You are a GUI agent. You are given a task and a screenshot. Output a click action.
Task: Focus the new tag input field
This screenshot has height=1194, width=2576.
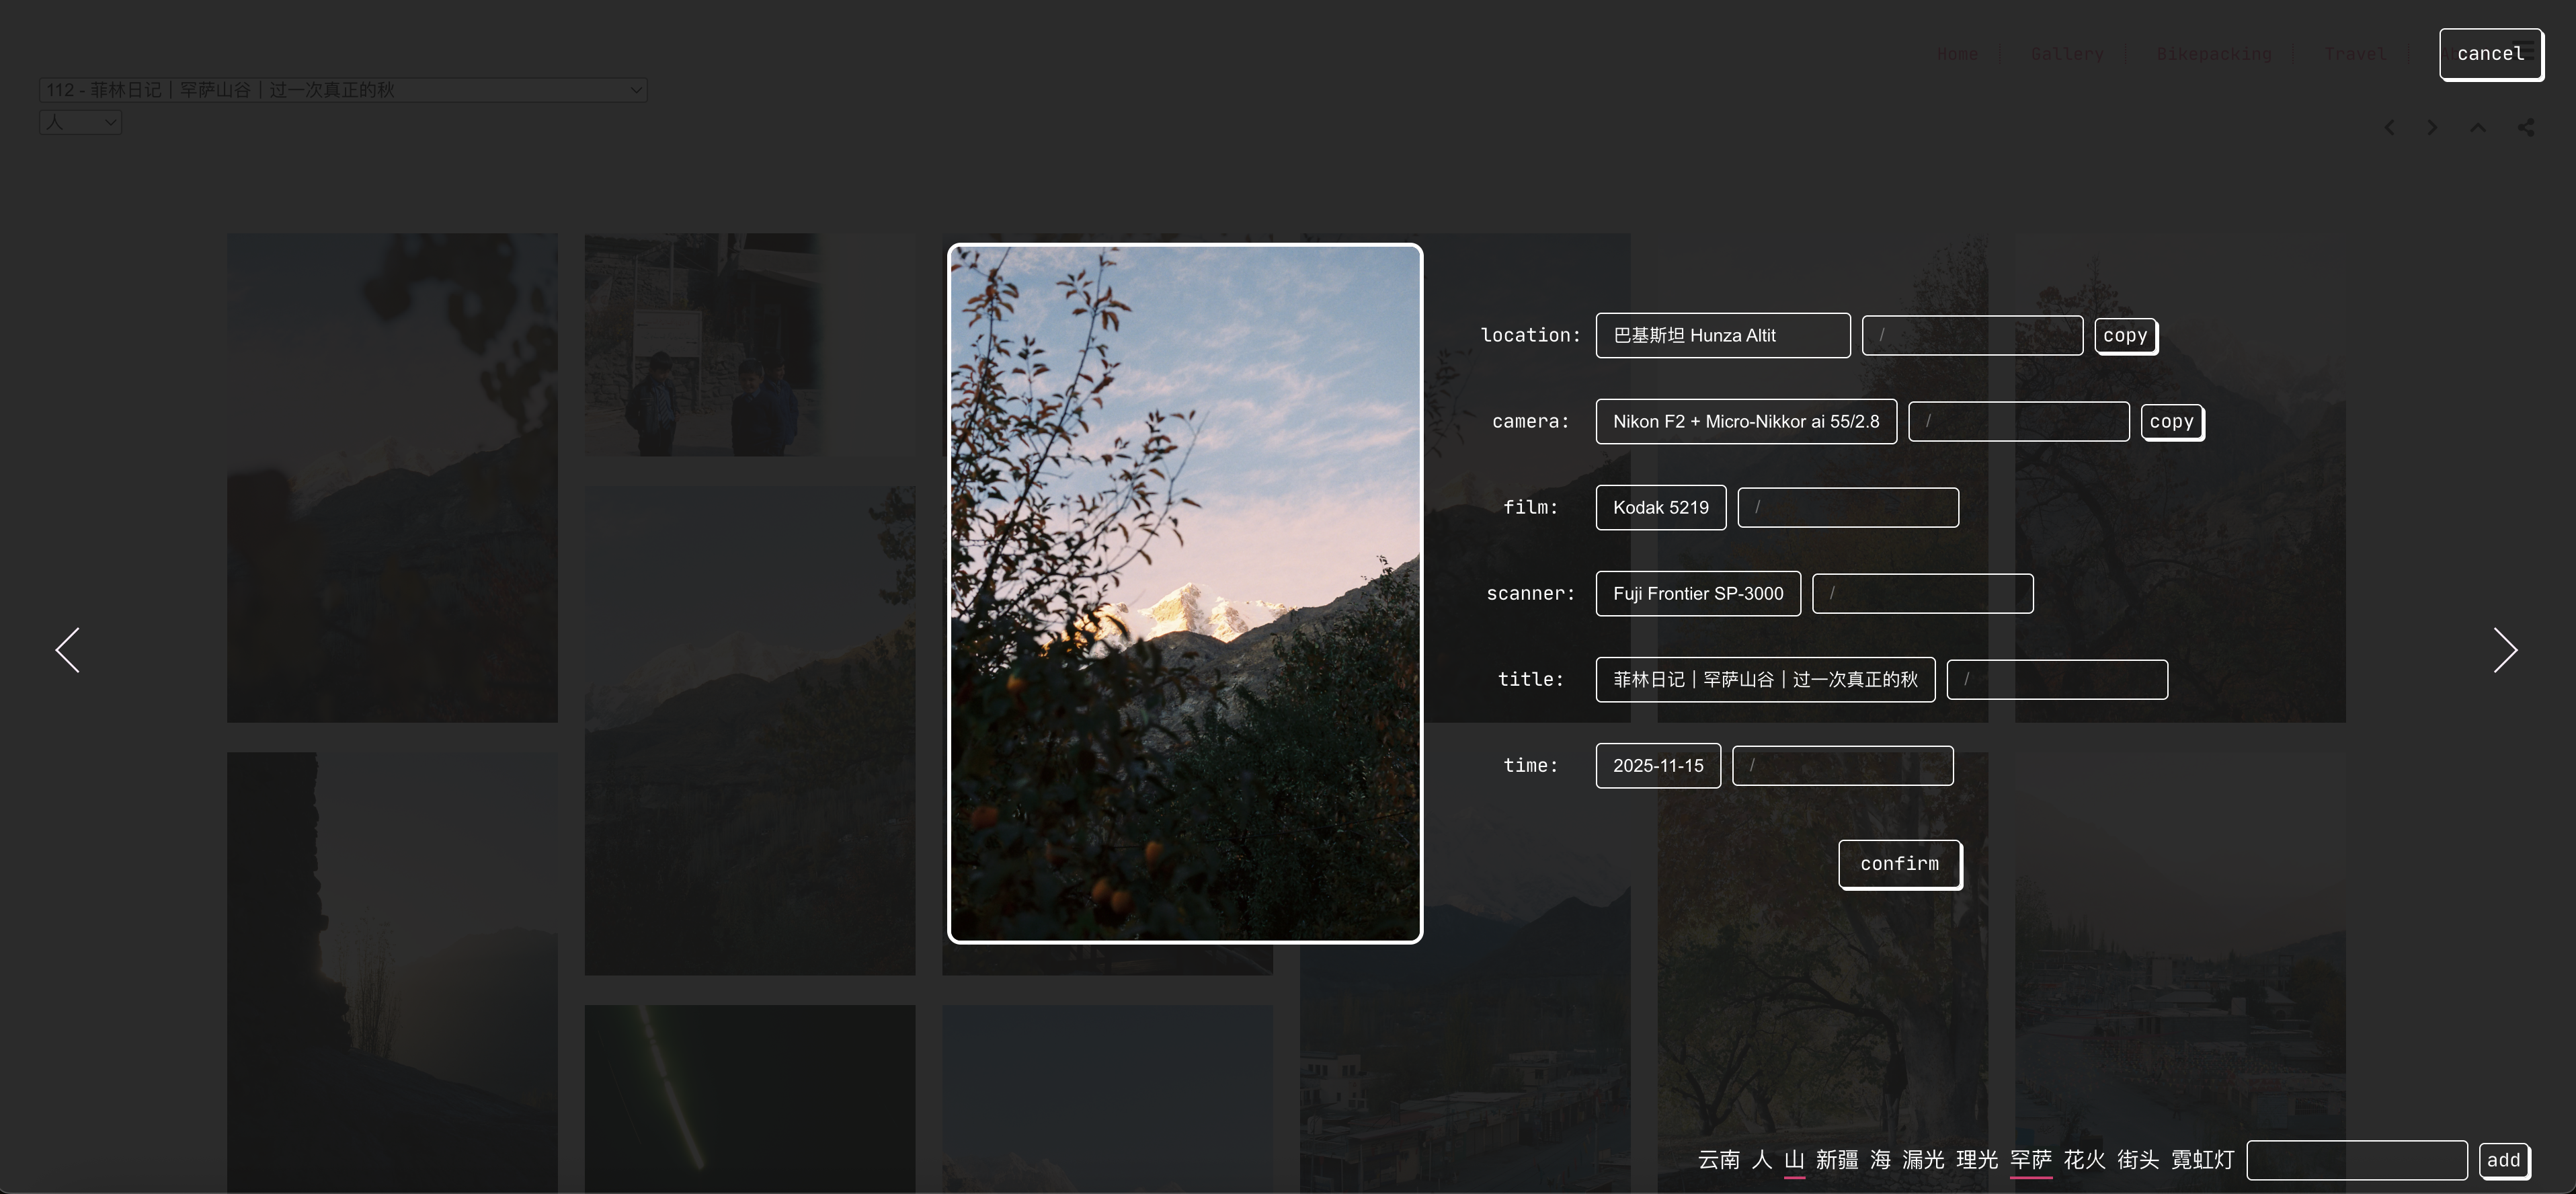point(2356,1160)
